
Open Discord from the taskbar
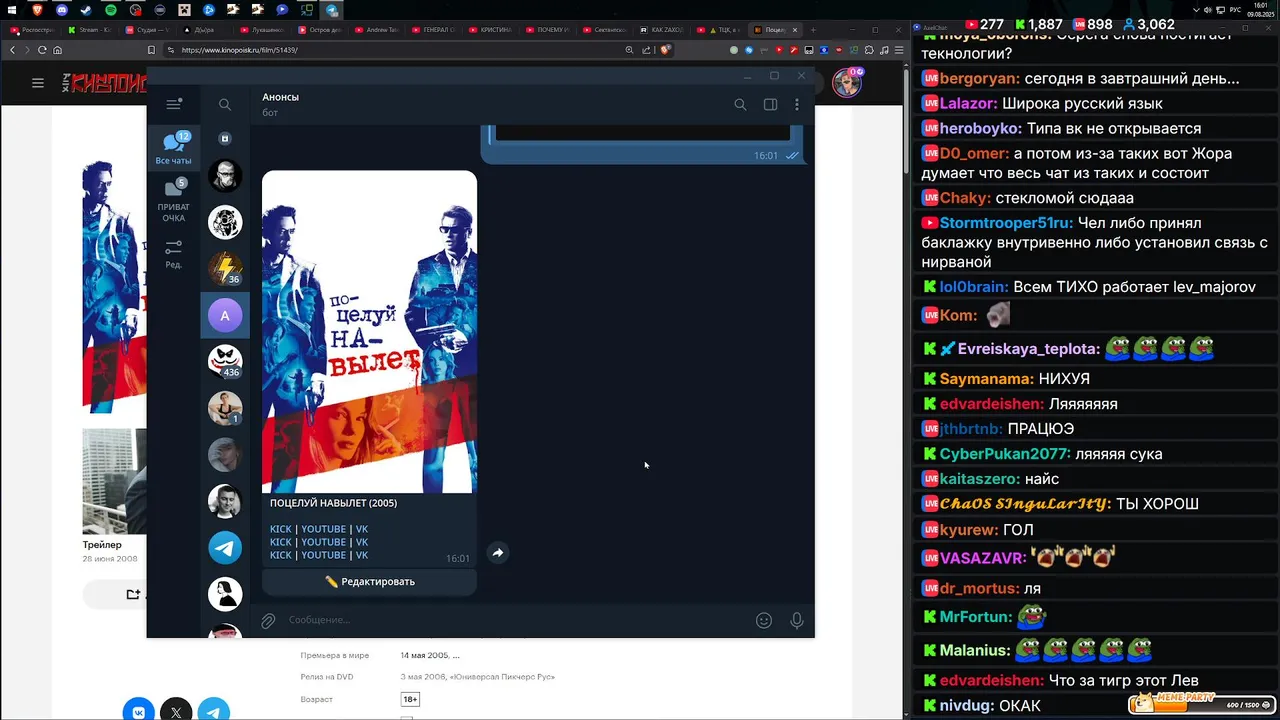(62, 10)
